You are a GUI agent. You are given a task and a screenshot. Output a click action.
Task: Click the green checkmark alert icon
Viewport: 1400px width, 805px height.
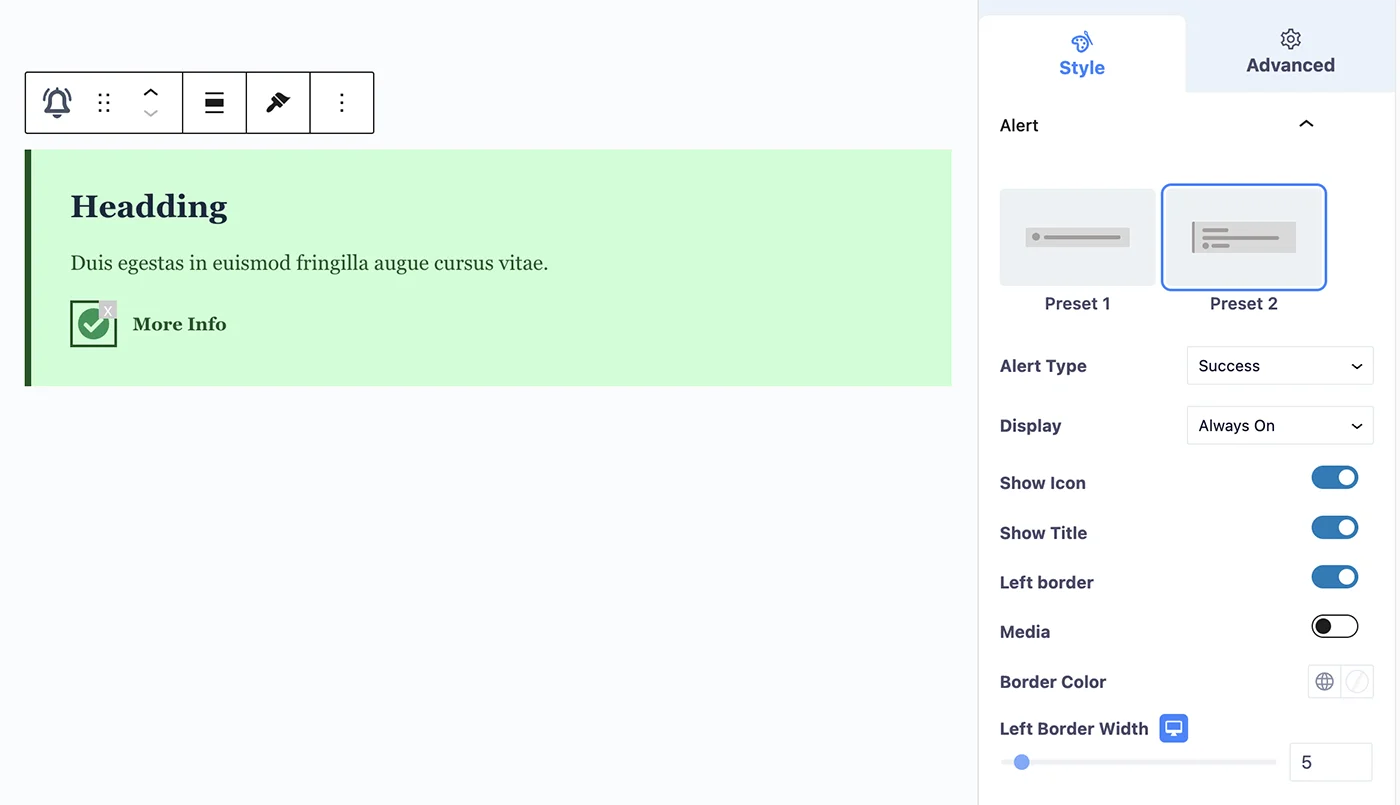pyautogui.click(x=93, y=324)
